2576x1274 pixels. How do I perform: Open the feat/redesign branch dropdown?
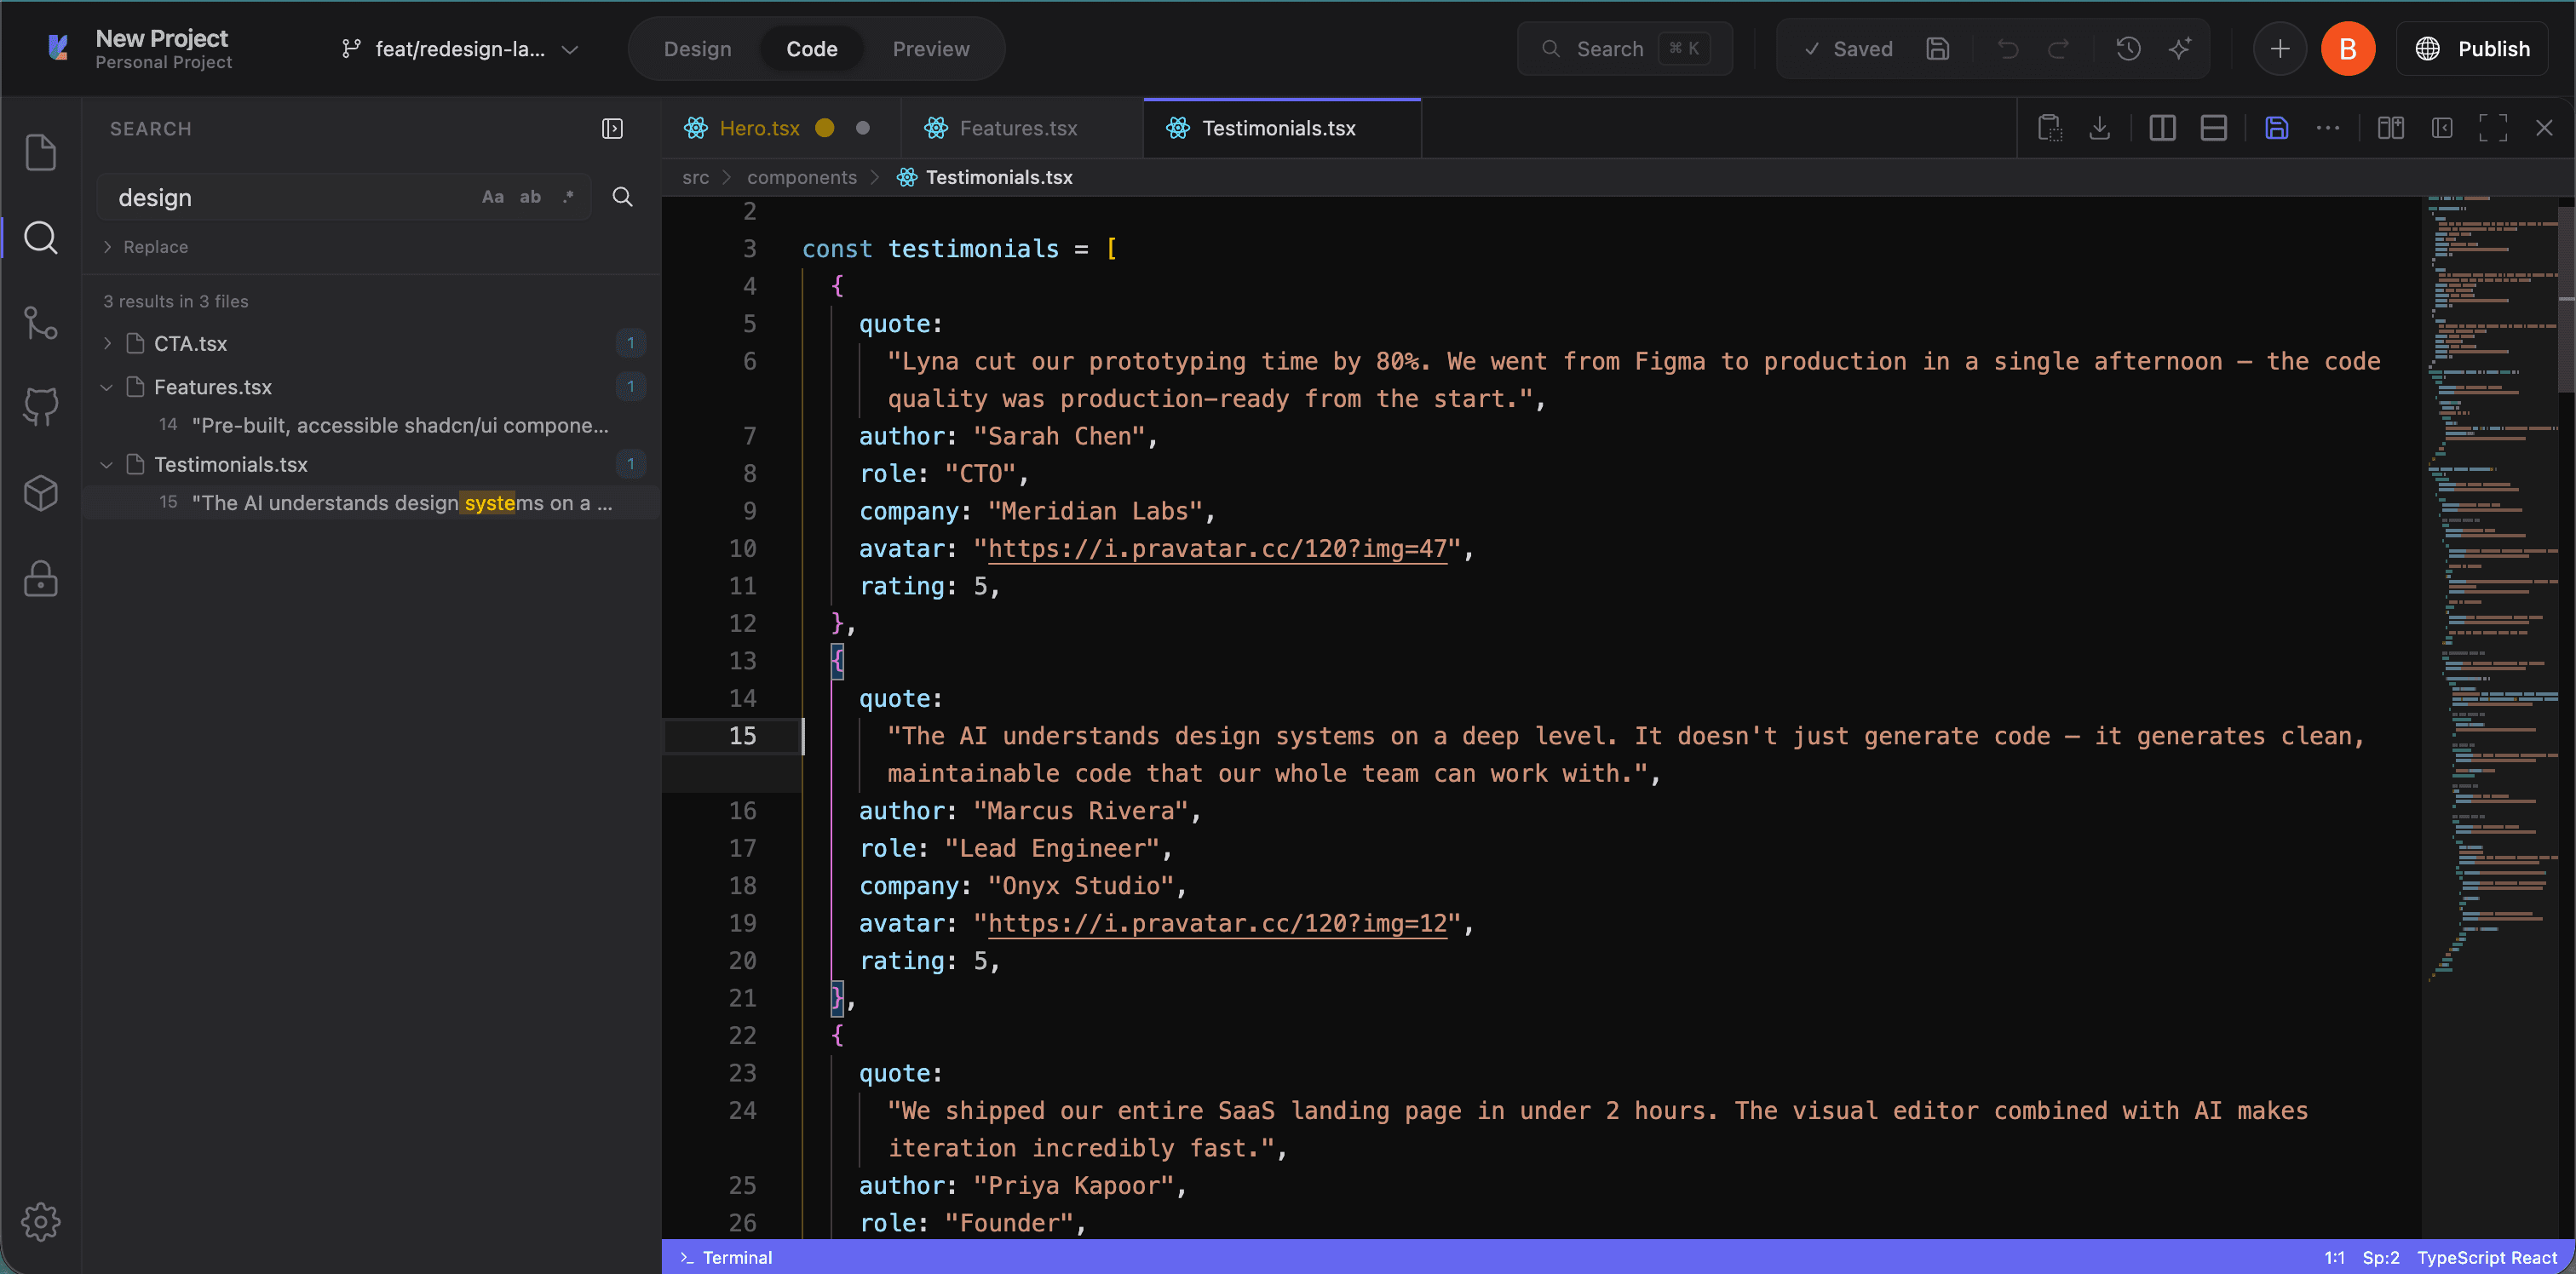click(460, 49)
